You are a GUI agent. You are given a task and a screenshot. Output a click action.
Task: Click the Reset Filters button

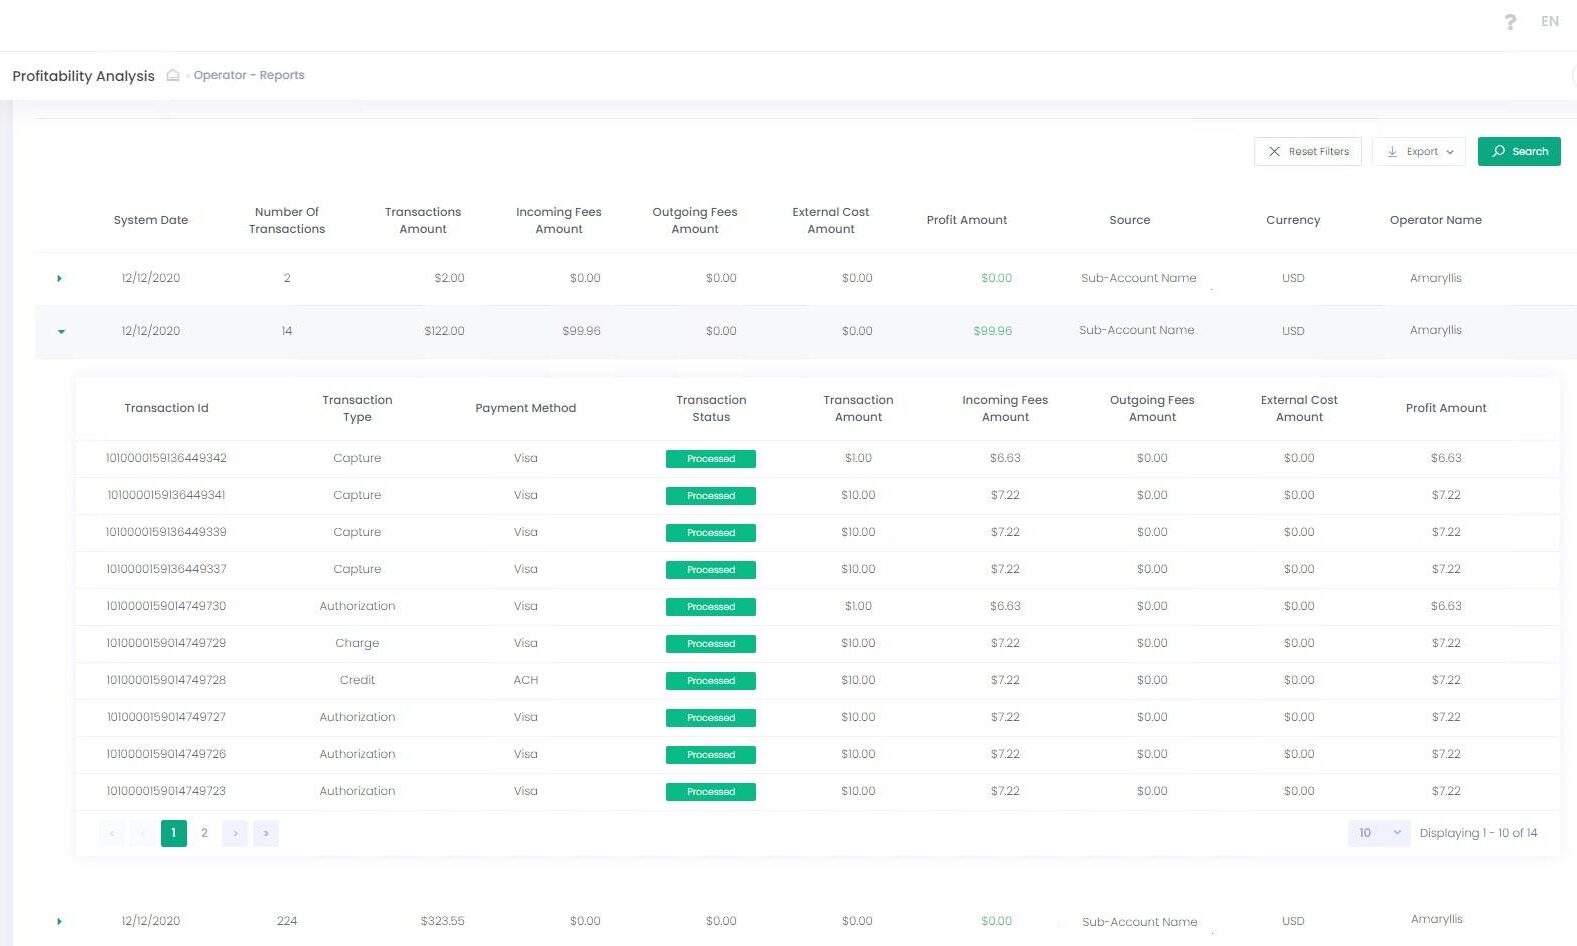1307,152
